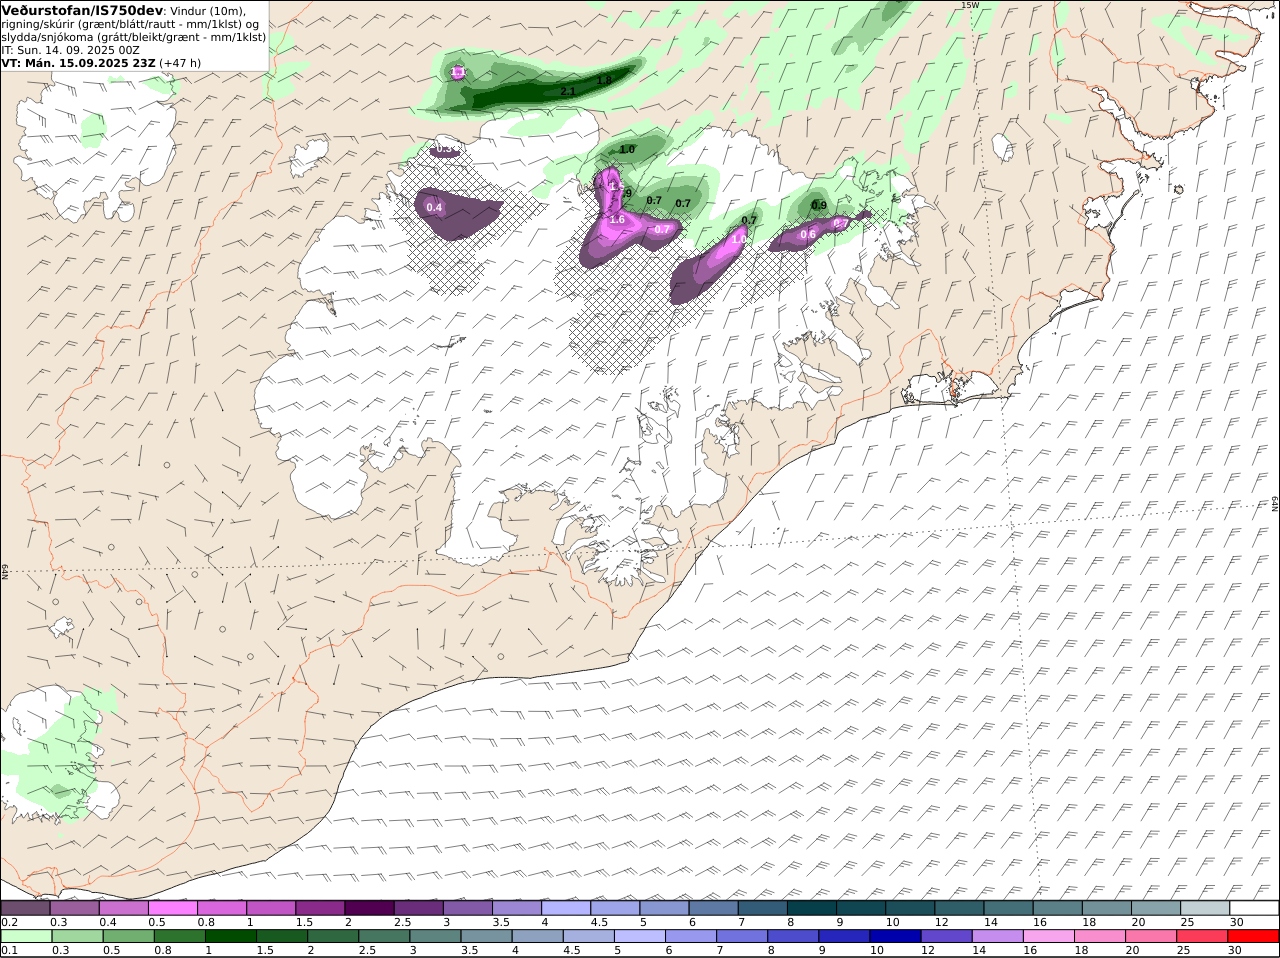Click the IT: Sun. 14. 09. 2025 00Z line

70,50
